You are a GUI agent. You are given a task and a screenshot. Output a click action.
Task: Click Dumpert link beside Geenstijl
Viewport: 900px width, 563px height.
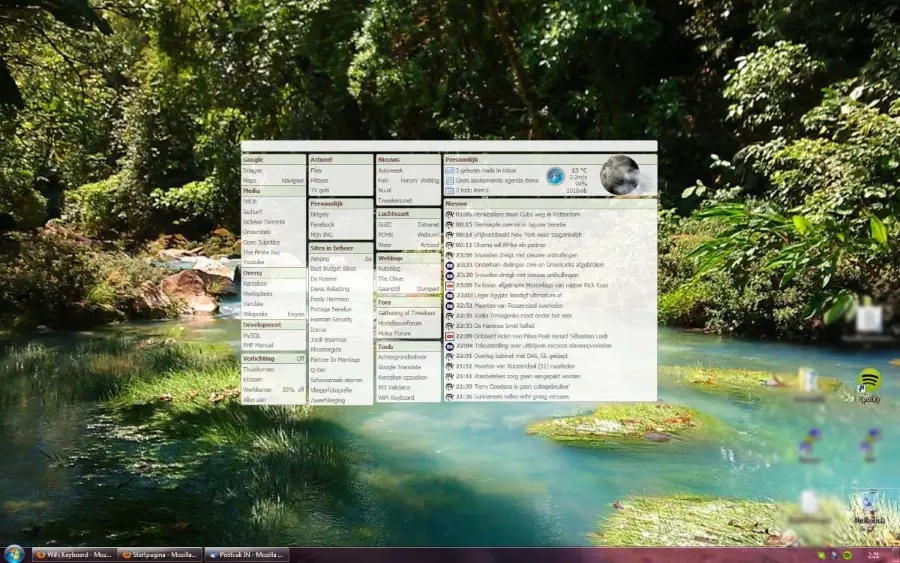(428, 289)
